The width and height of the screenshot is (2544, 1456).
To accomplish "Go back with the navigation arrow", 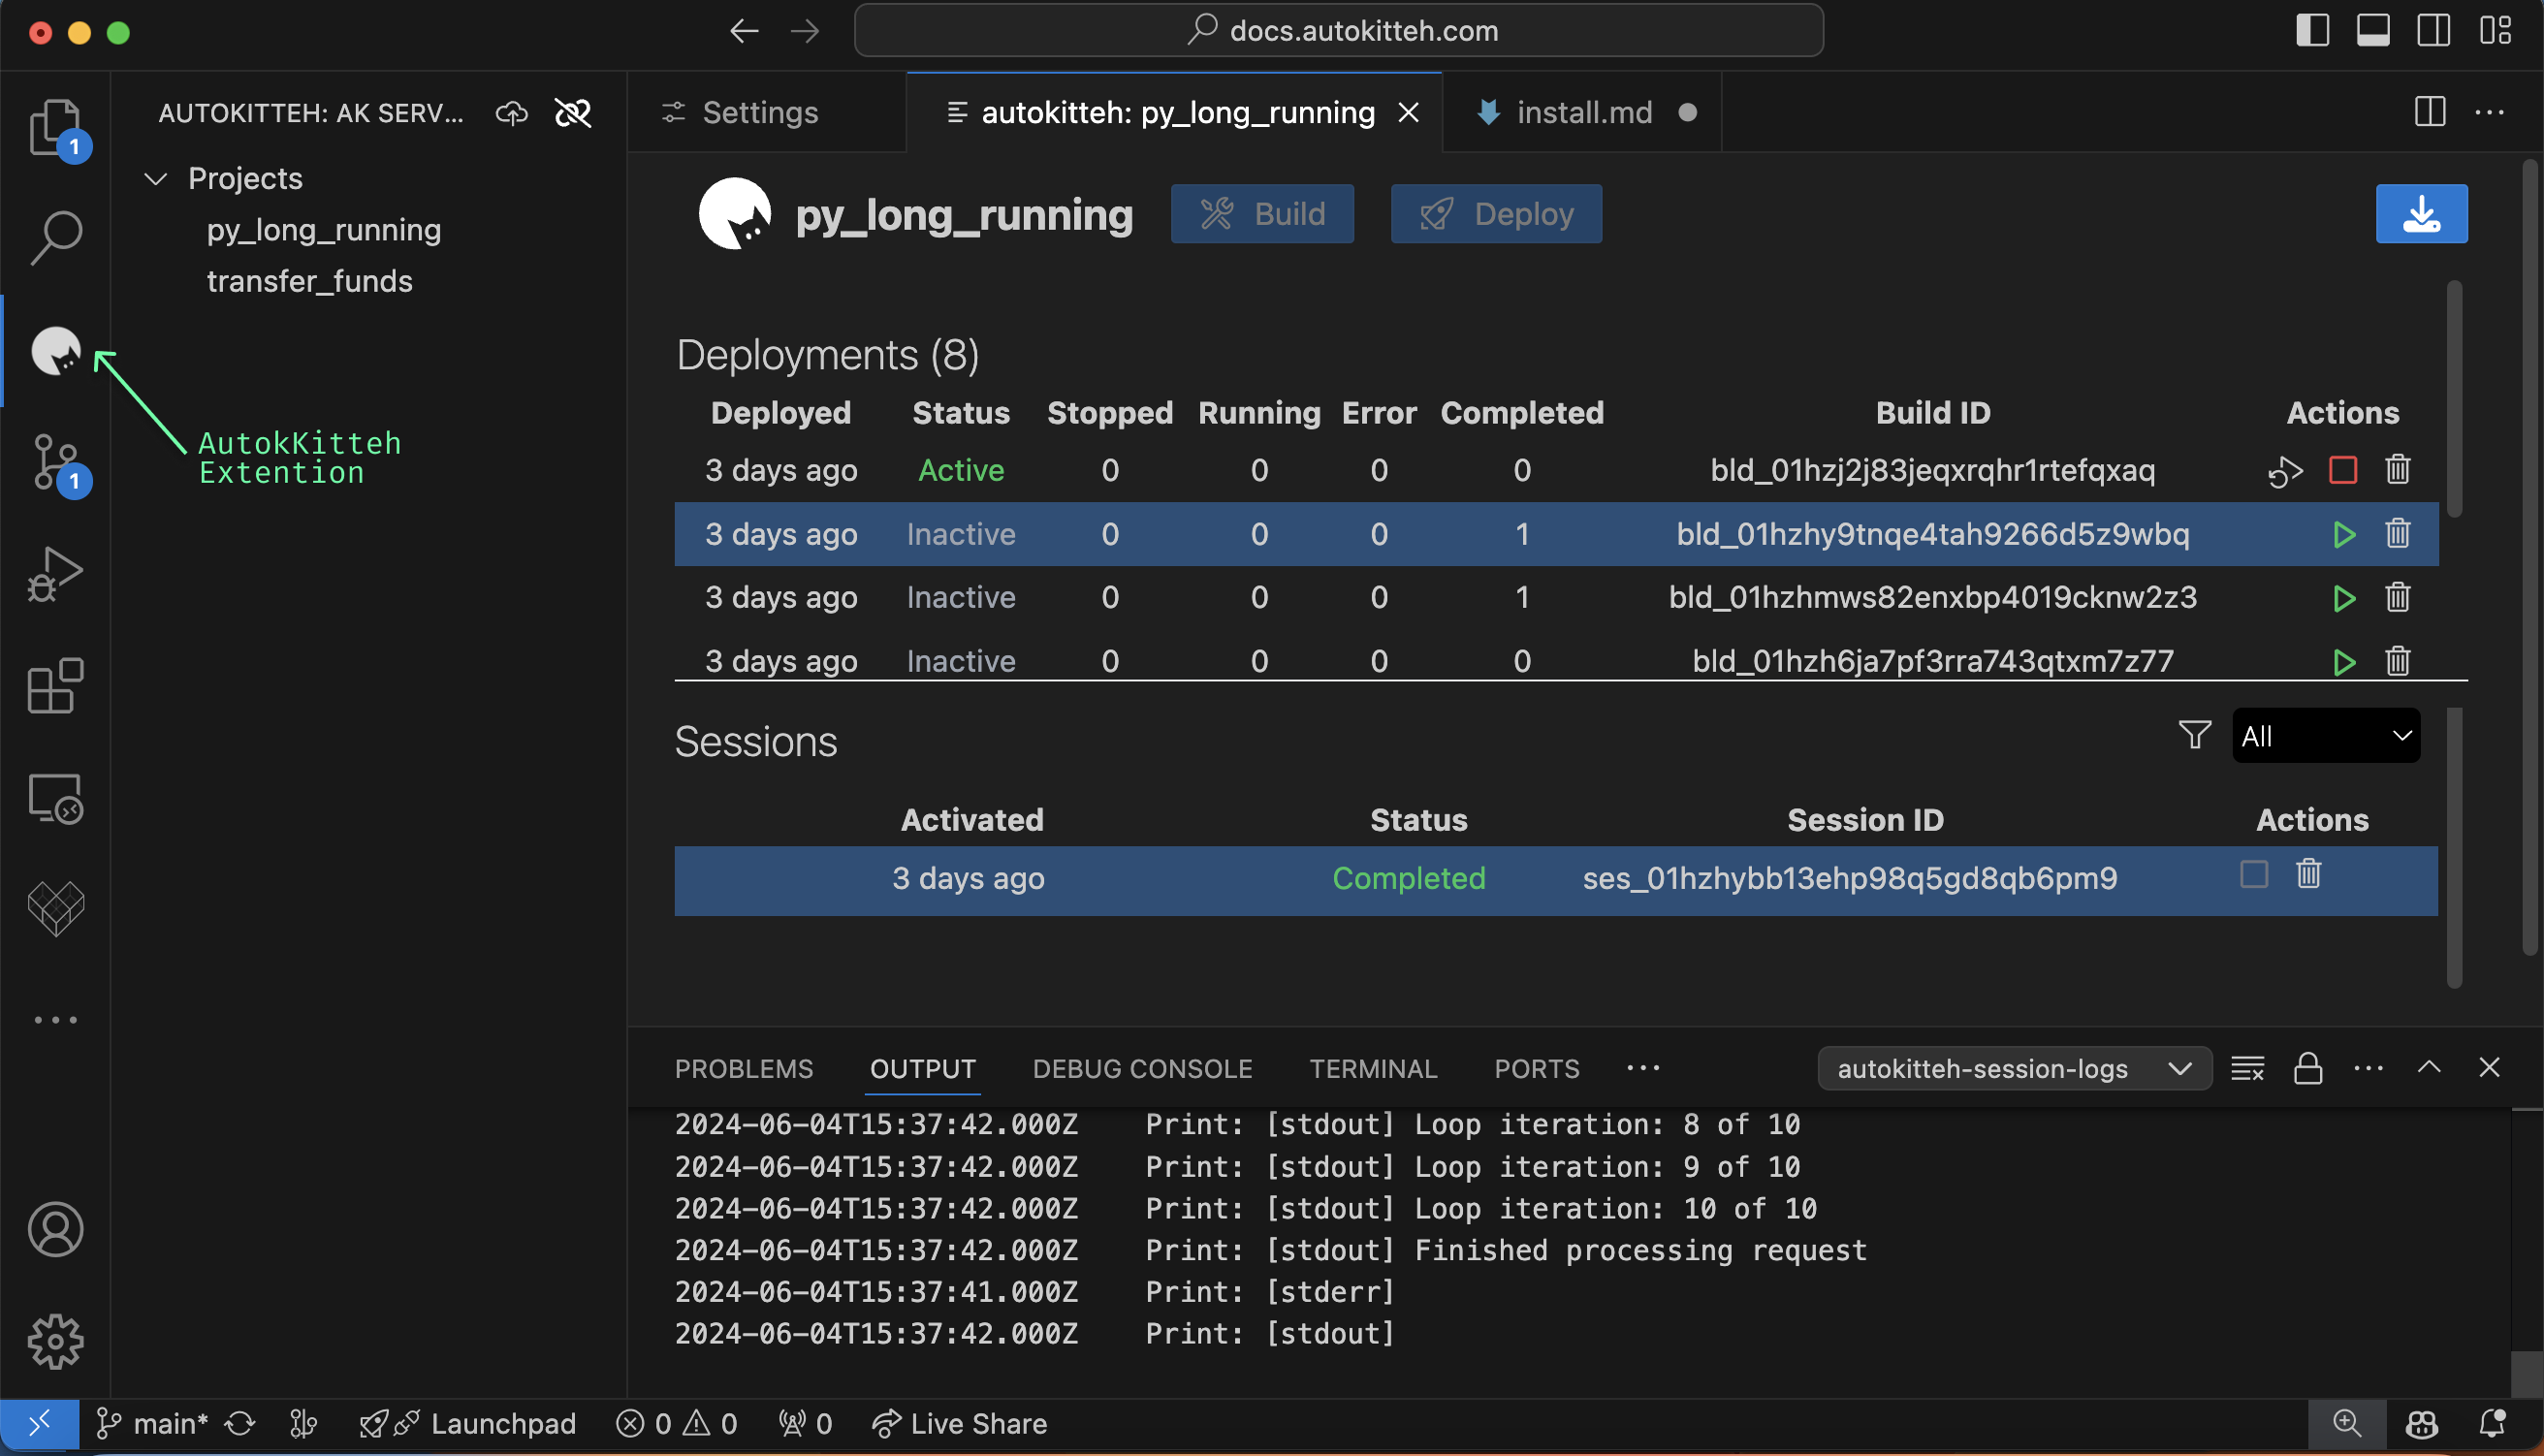I will click(743, 31).
